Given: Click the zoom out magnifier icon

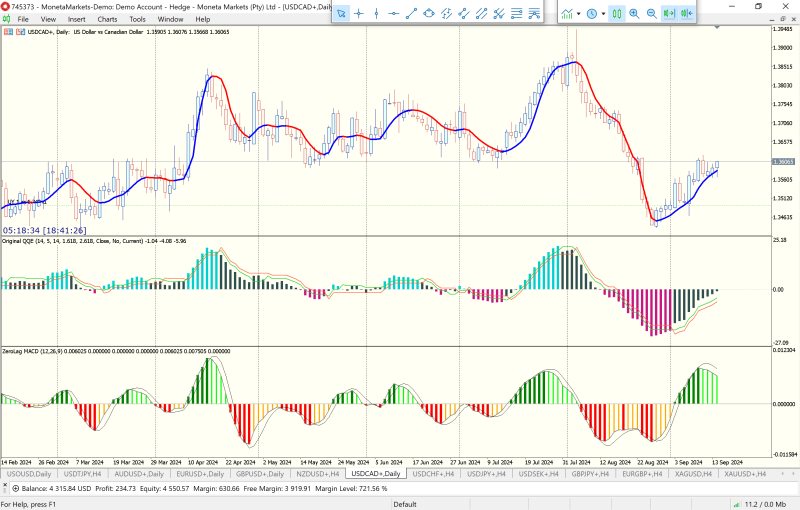Looking at the screenshot, I should coord(651,14).
